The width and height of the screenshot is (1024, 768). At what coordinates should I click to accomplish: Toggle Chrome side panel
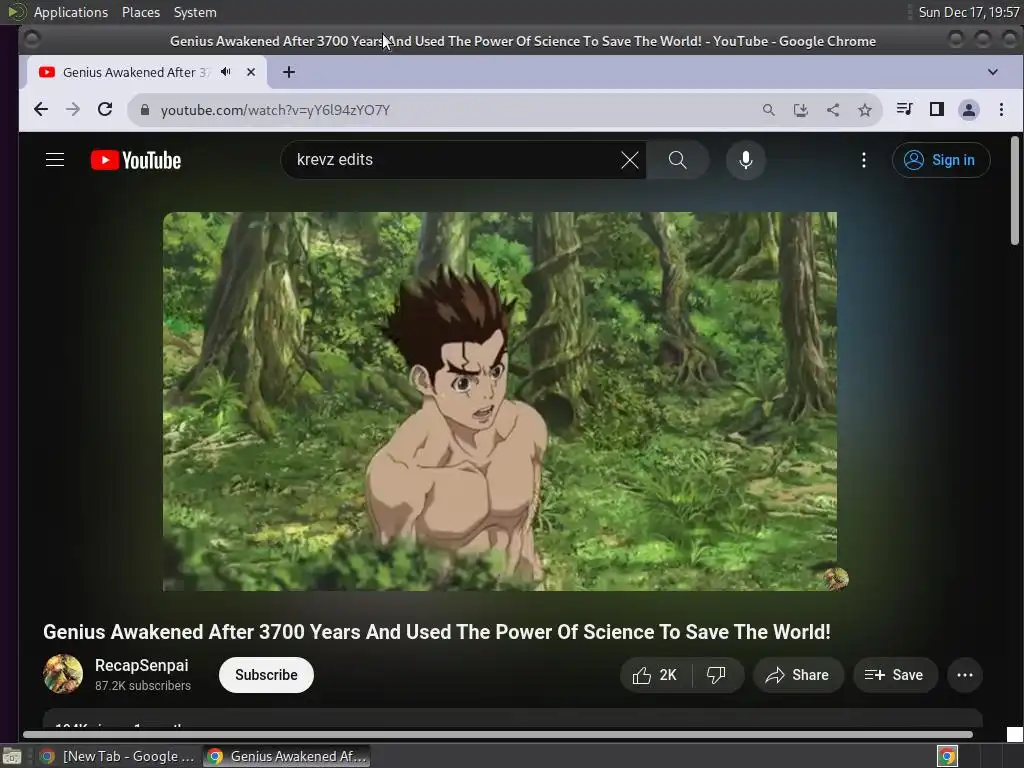(936, 109)
